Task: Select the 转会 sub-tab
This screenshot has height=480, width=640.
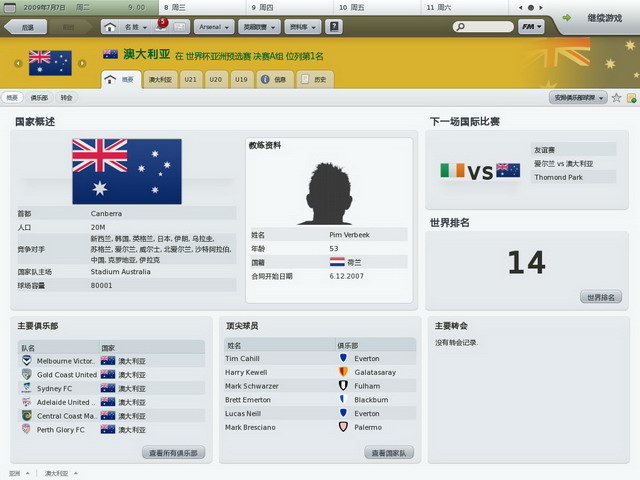Action: 66,98
